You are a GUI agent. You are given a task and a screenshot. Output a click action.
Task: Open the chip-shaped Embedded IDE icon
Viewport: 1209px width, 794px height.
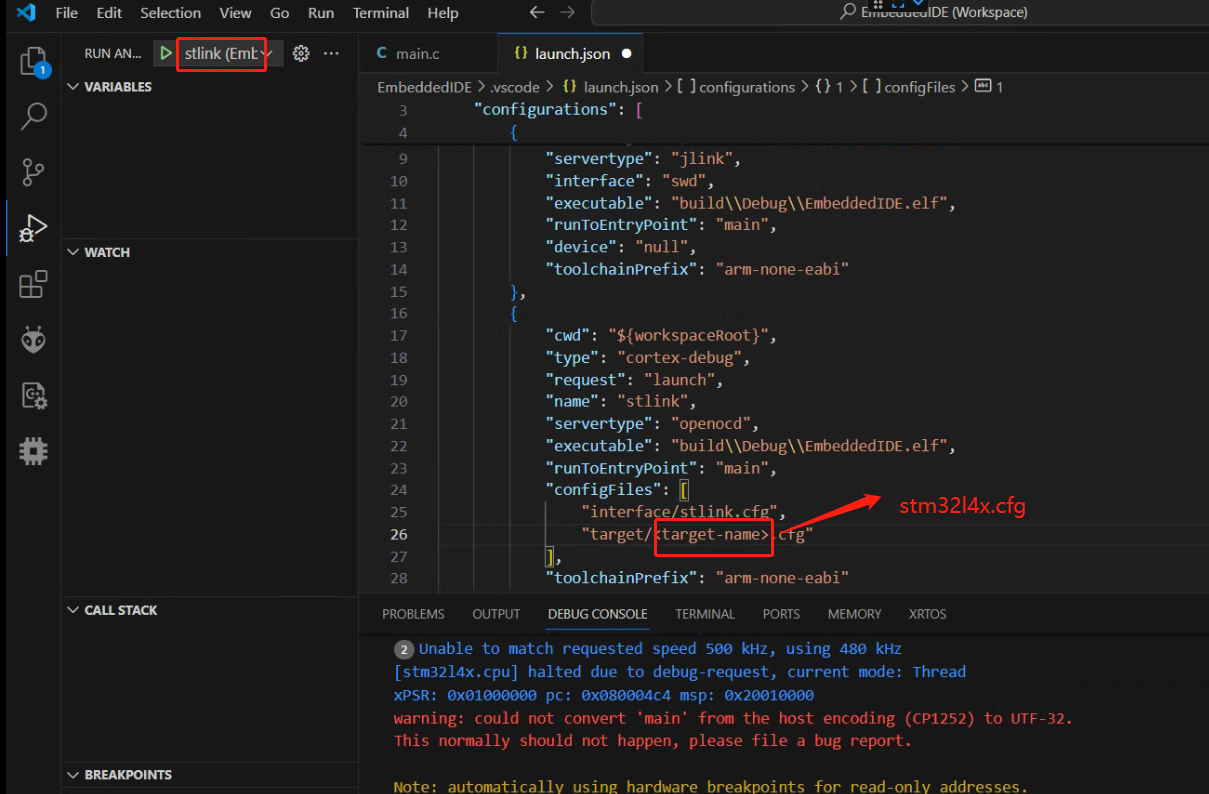(33, 451)
